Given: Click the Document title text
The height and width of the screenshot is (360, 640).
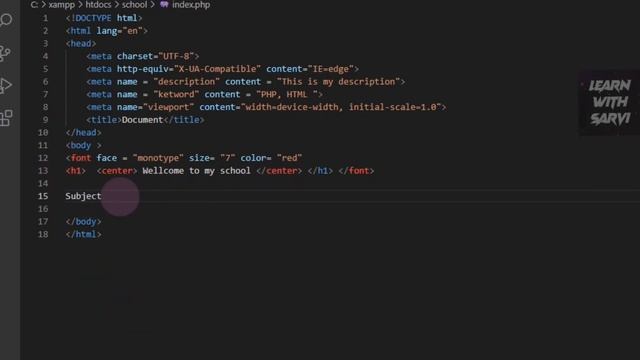Looking at the screenshot, I should [x=142, y=120].
